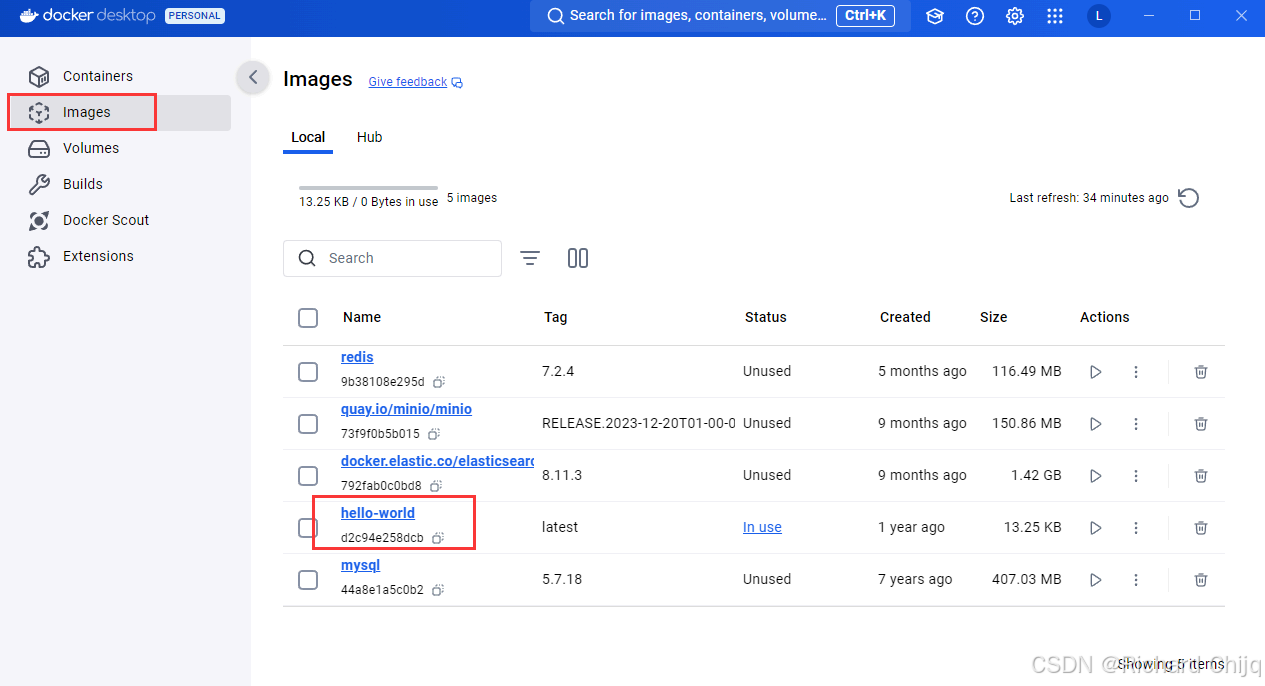Open more actions menu for hello-world
Image resolution: width=1265 pixels, height=686 pixels.
tap(1136, 528)
